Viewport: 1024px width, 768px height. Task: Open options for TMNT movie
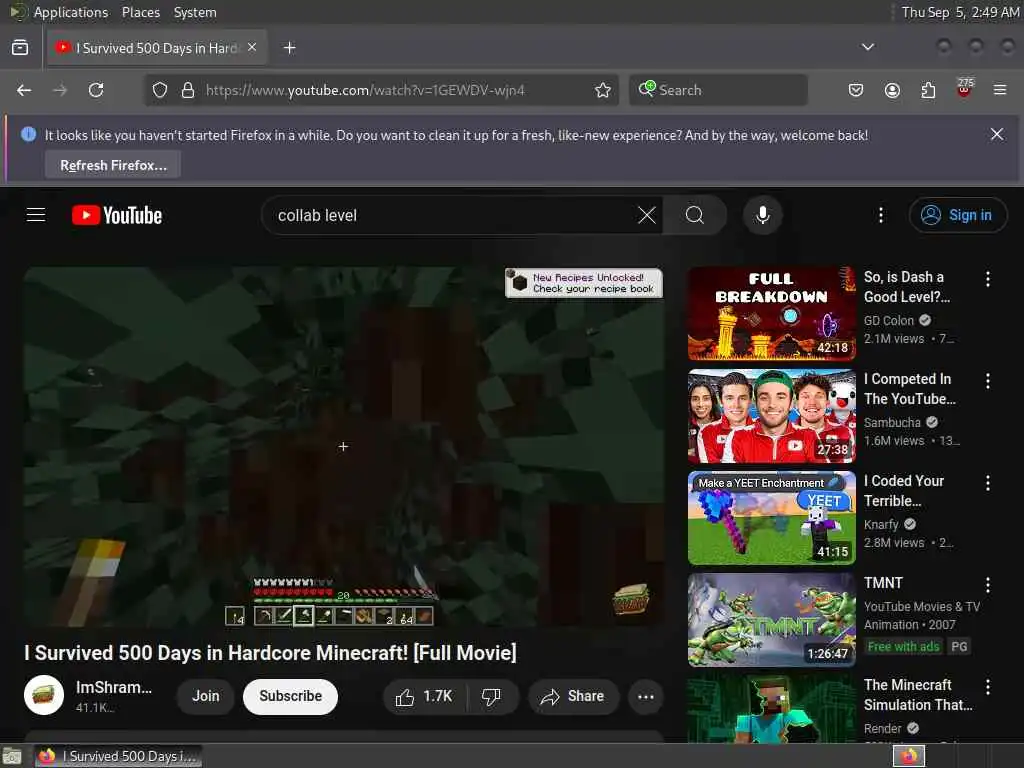coord(987,584)
